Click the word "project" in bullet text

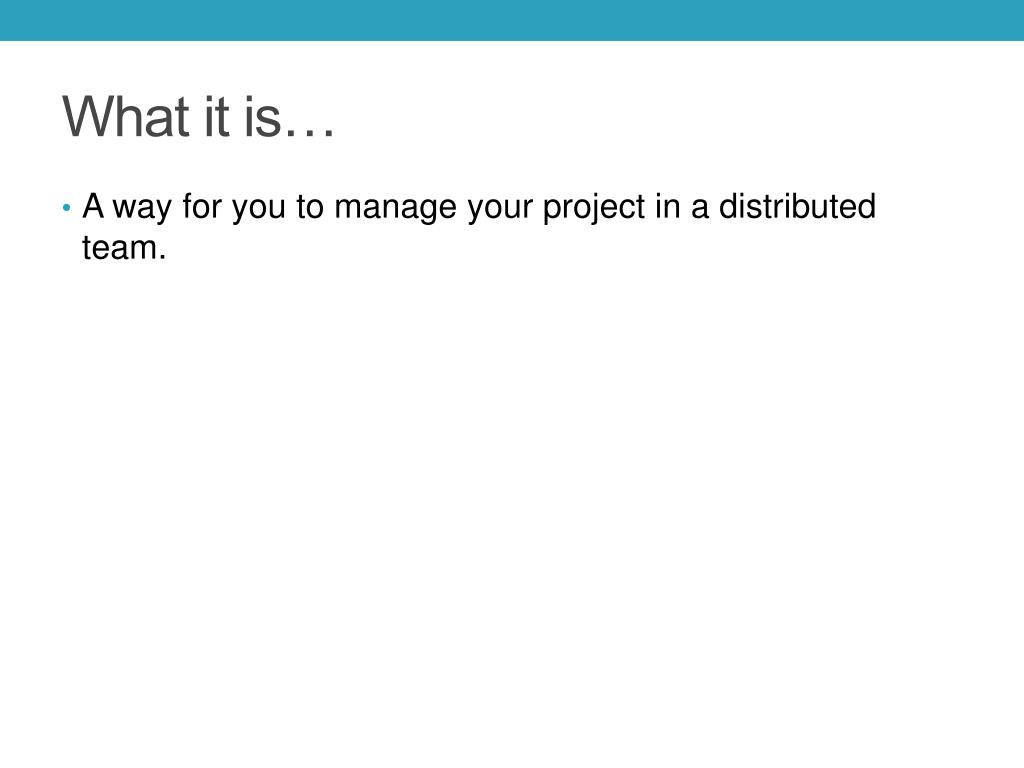tap(594, 208)
